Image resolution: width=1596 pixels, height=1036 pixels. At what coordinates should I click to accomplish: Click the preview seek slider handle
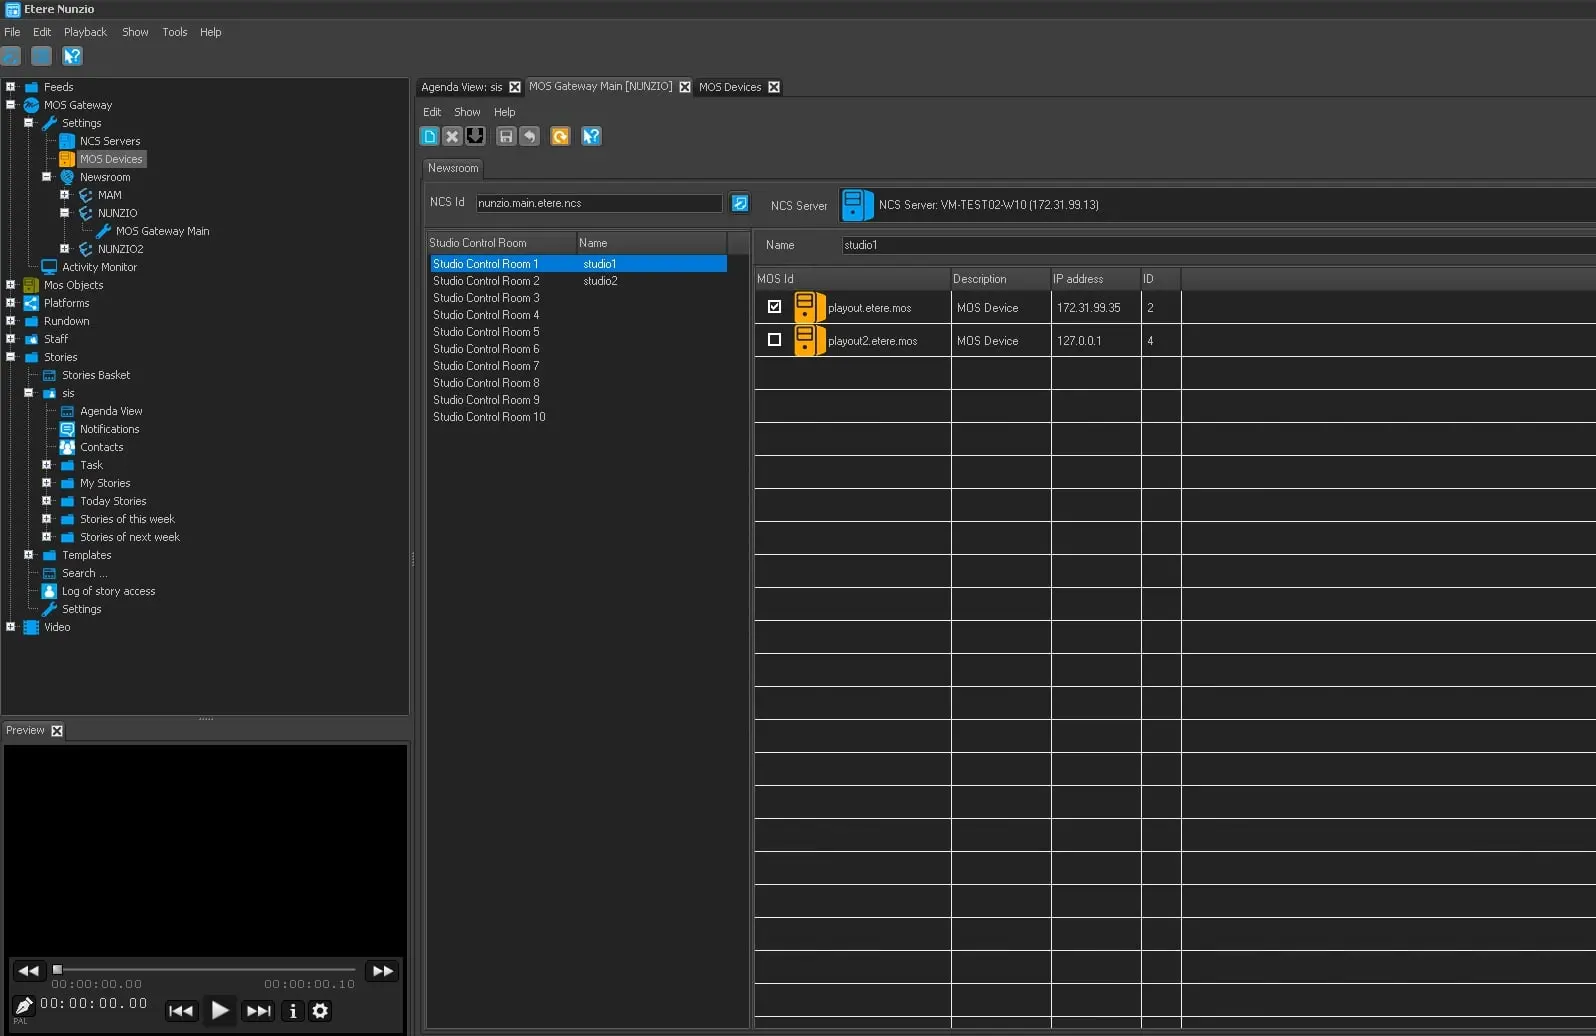(58, 969)
